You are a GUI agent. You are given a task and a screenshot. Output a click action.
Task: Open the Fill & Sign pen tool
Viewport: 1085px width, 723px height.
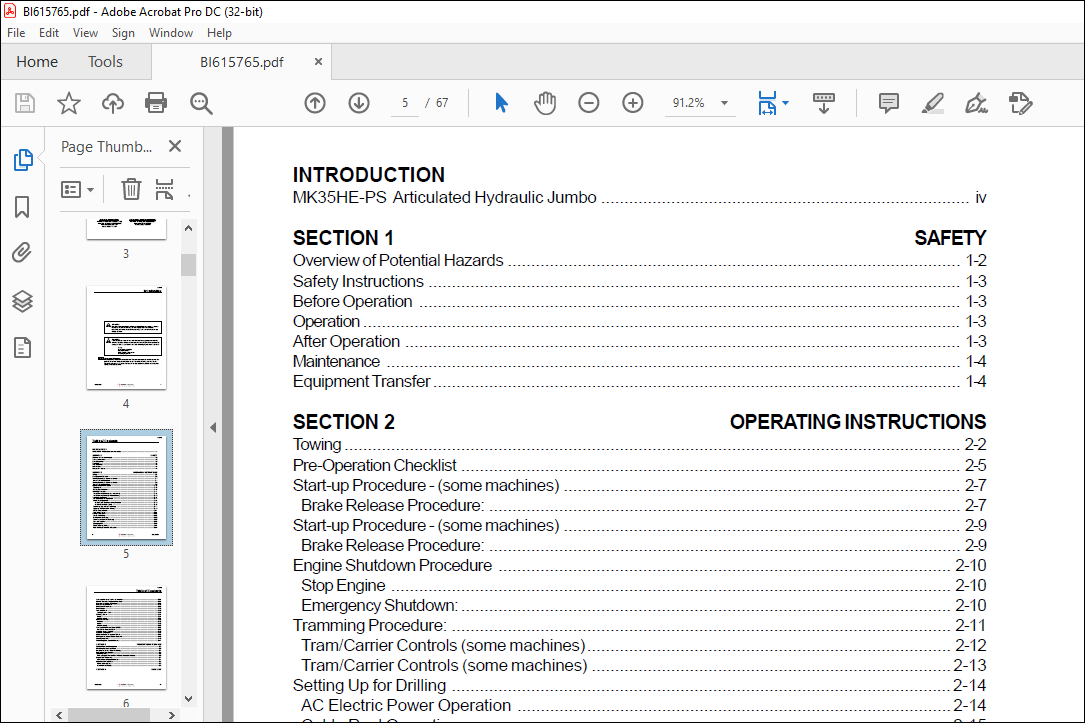click(x=976, y=103)
